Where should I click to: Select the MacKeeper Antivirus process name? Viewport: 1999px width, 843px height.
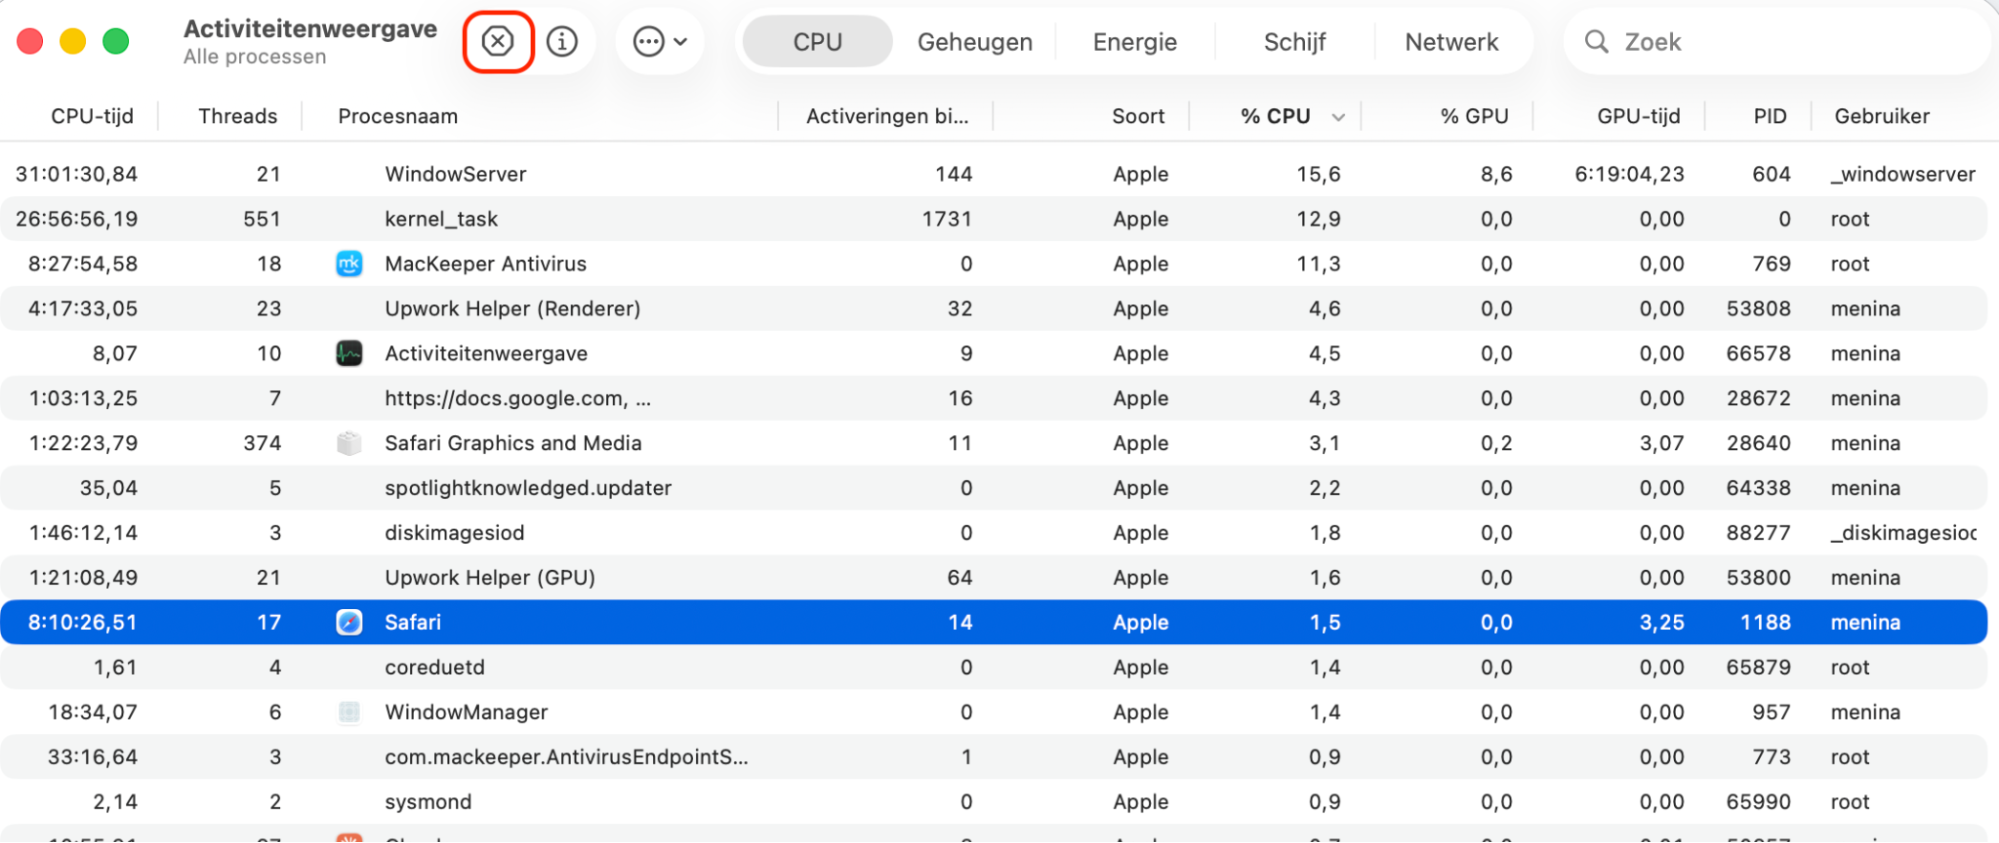486,264
